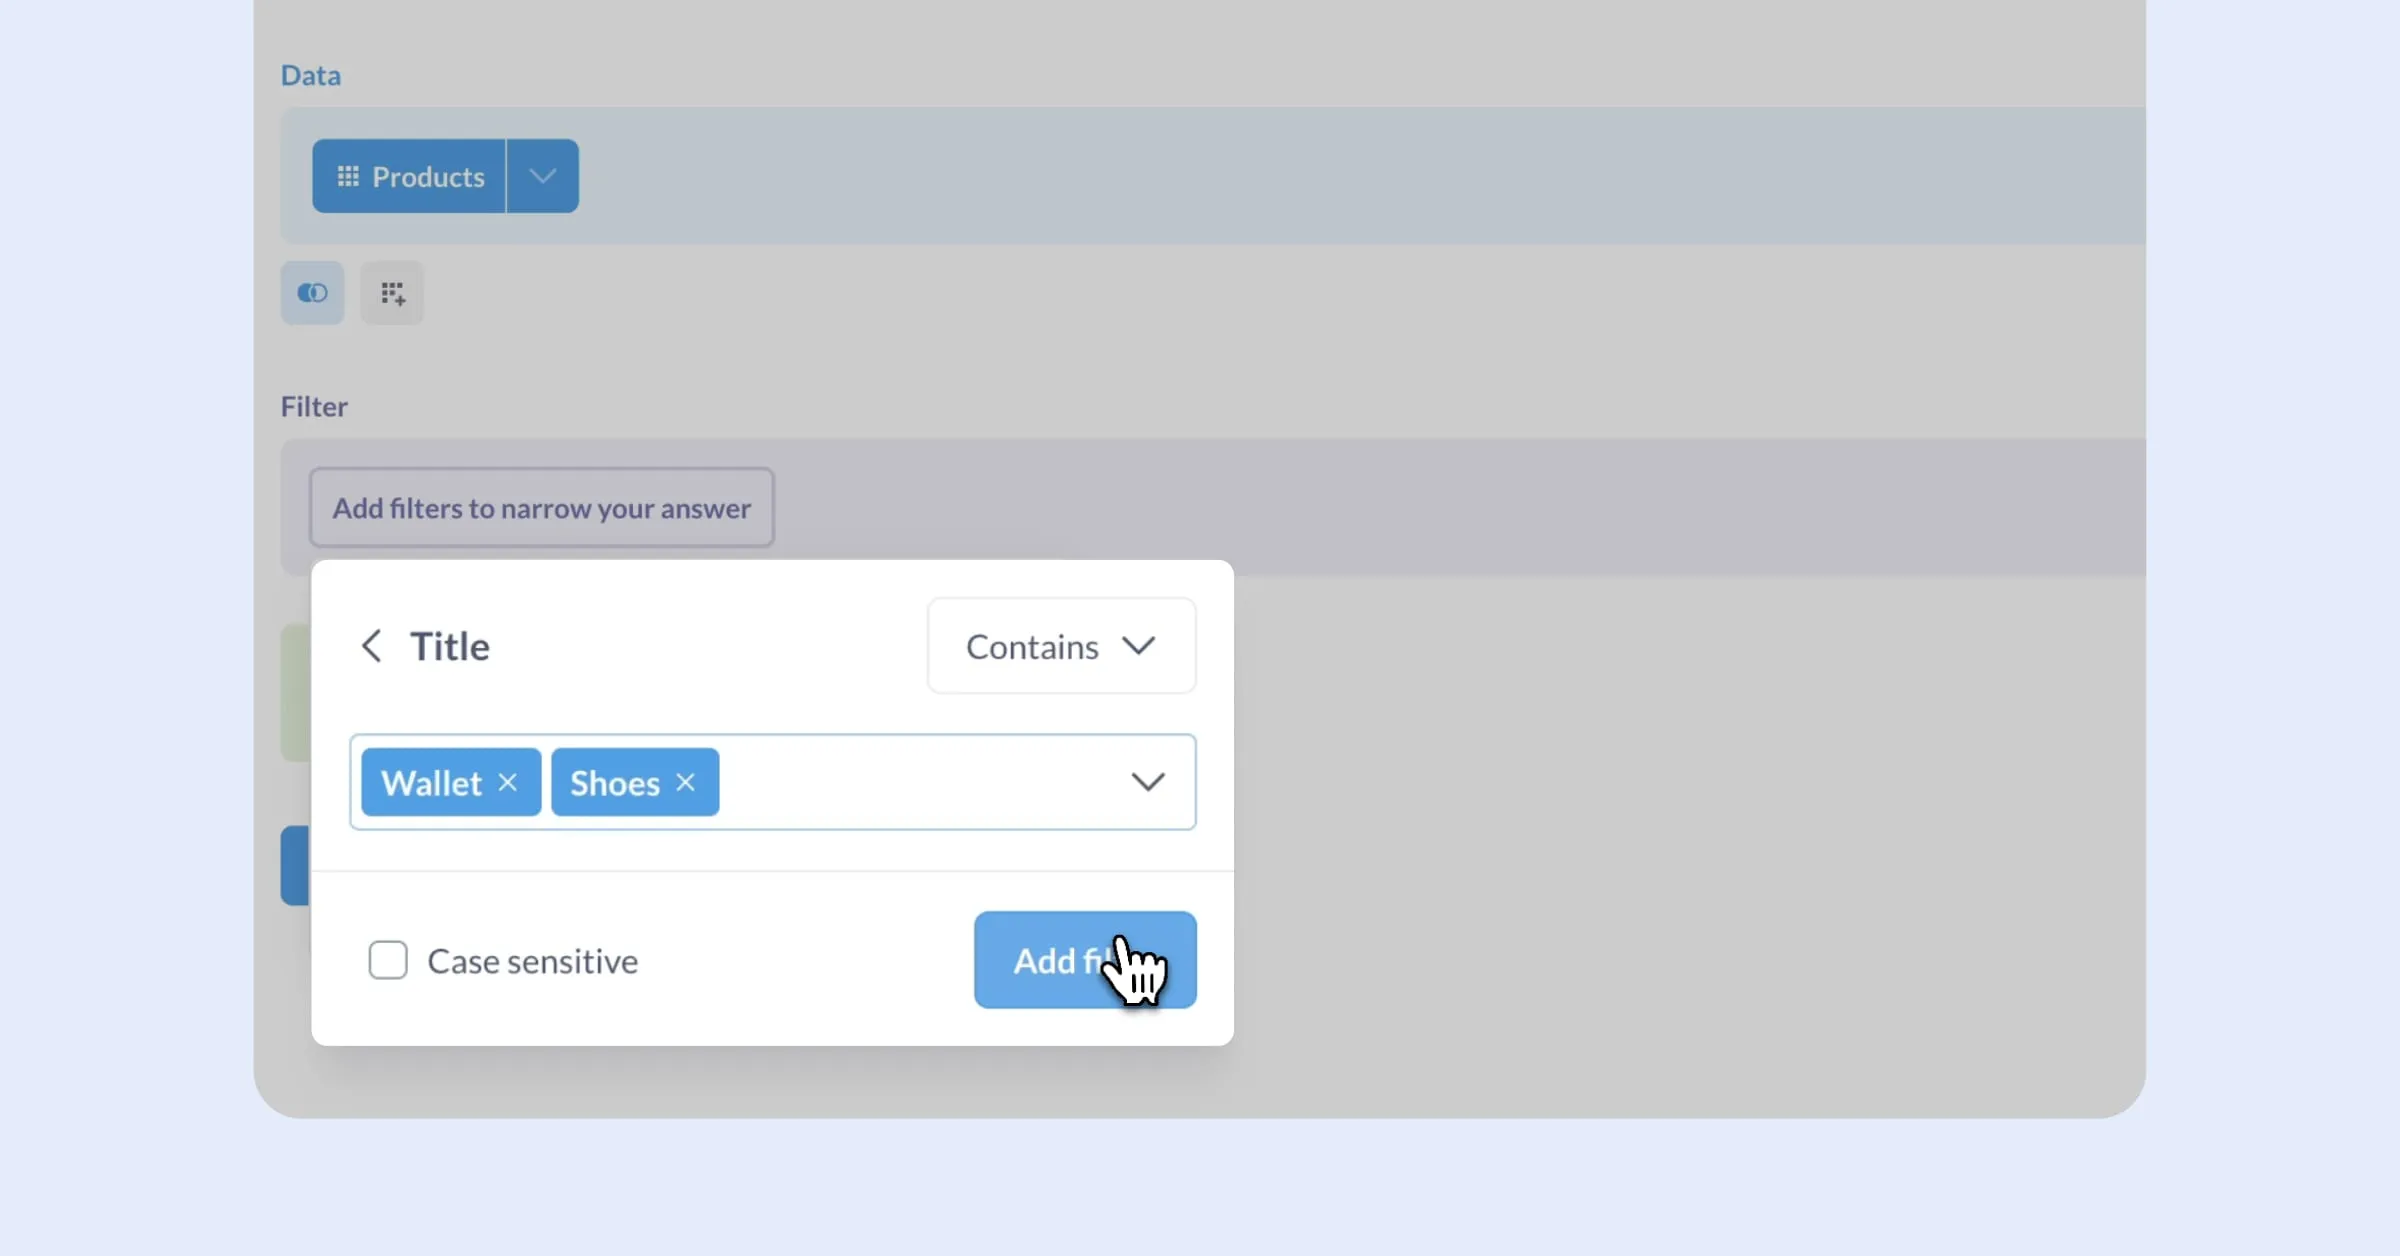Screen dimensions: 2400x1256
Task: Click Add filters to narrow your answer
Action: [x=541, y=508]
